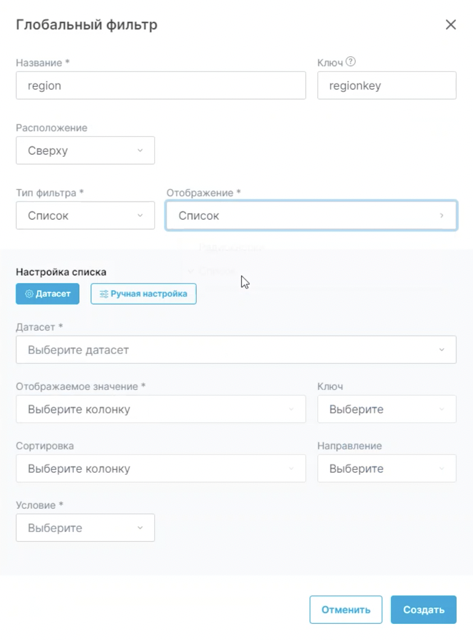Open the Направление dropdown
The height and width of the screenshot is (640, 473).
pos(387,469)
